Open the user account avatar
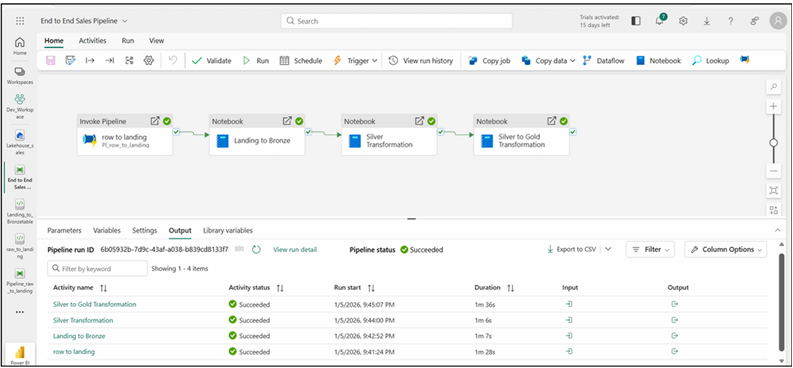Image resolution: width=793 pixels, height=368 pixels. click(778, 21)
